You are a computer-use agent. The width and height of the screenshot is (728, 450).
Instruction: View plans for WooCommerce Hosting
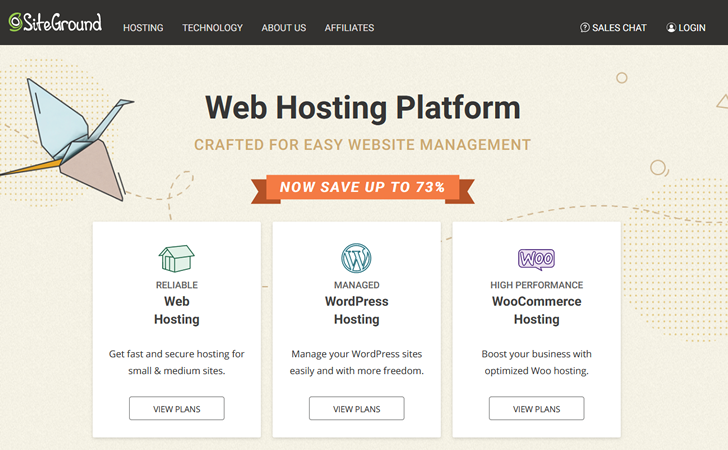(537, 409)
